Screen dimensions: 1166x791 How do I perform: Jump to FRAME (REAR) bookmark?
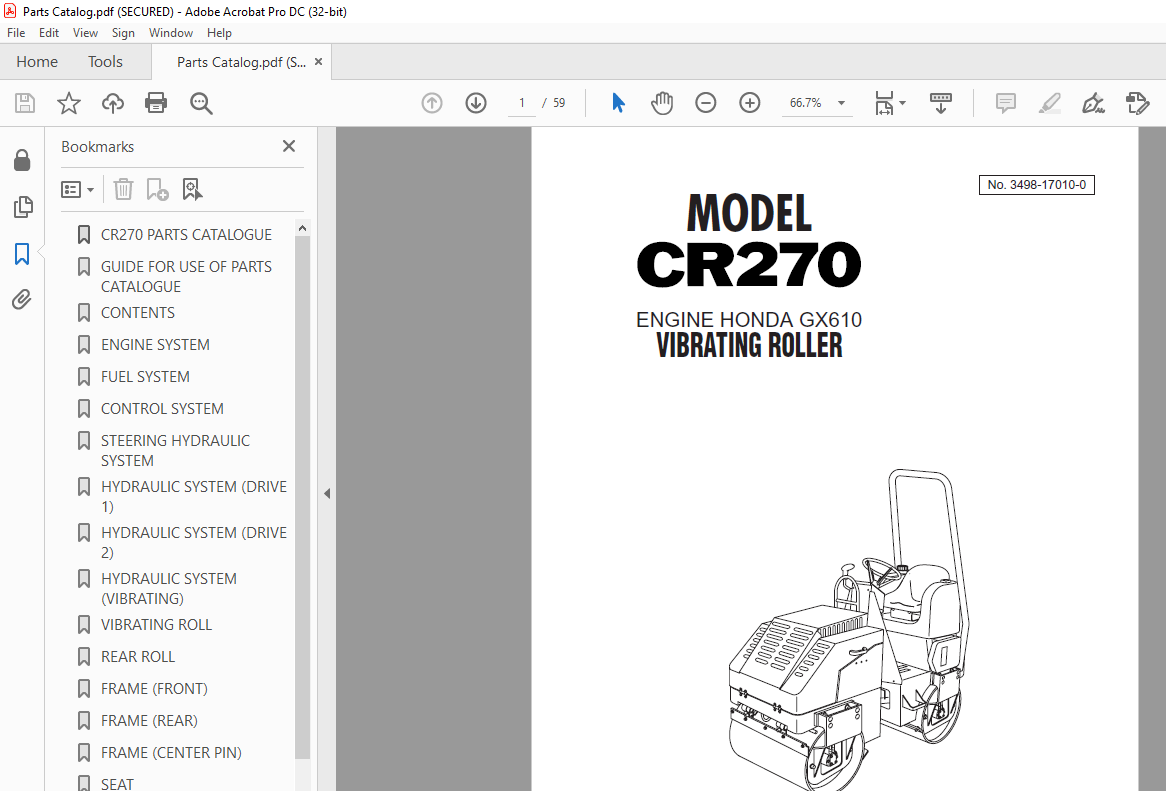(x=149, y=720)
